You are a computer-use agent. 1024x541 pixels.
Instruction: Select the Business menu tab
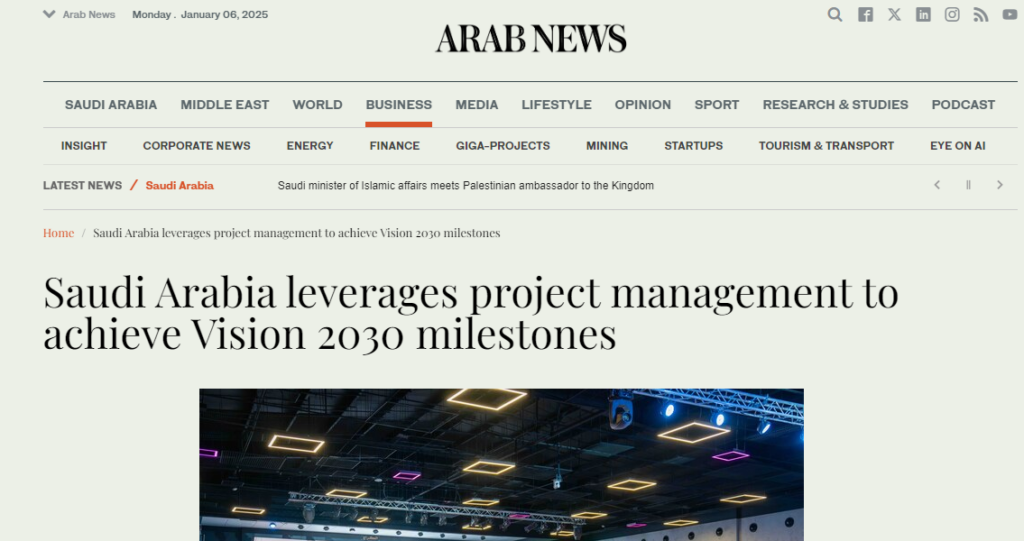click(x=398, y=105)
